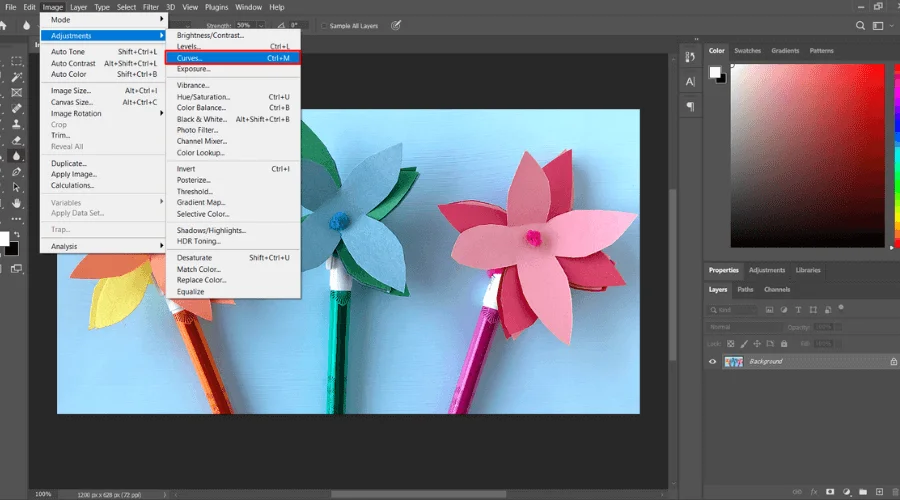Screen dimensions: 900x500
Task: Choose Curves from Adjustments submenu
Action: coord(232,58)
